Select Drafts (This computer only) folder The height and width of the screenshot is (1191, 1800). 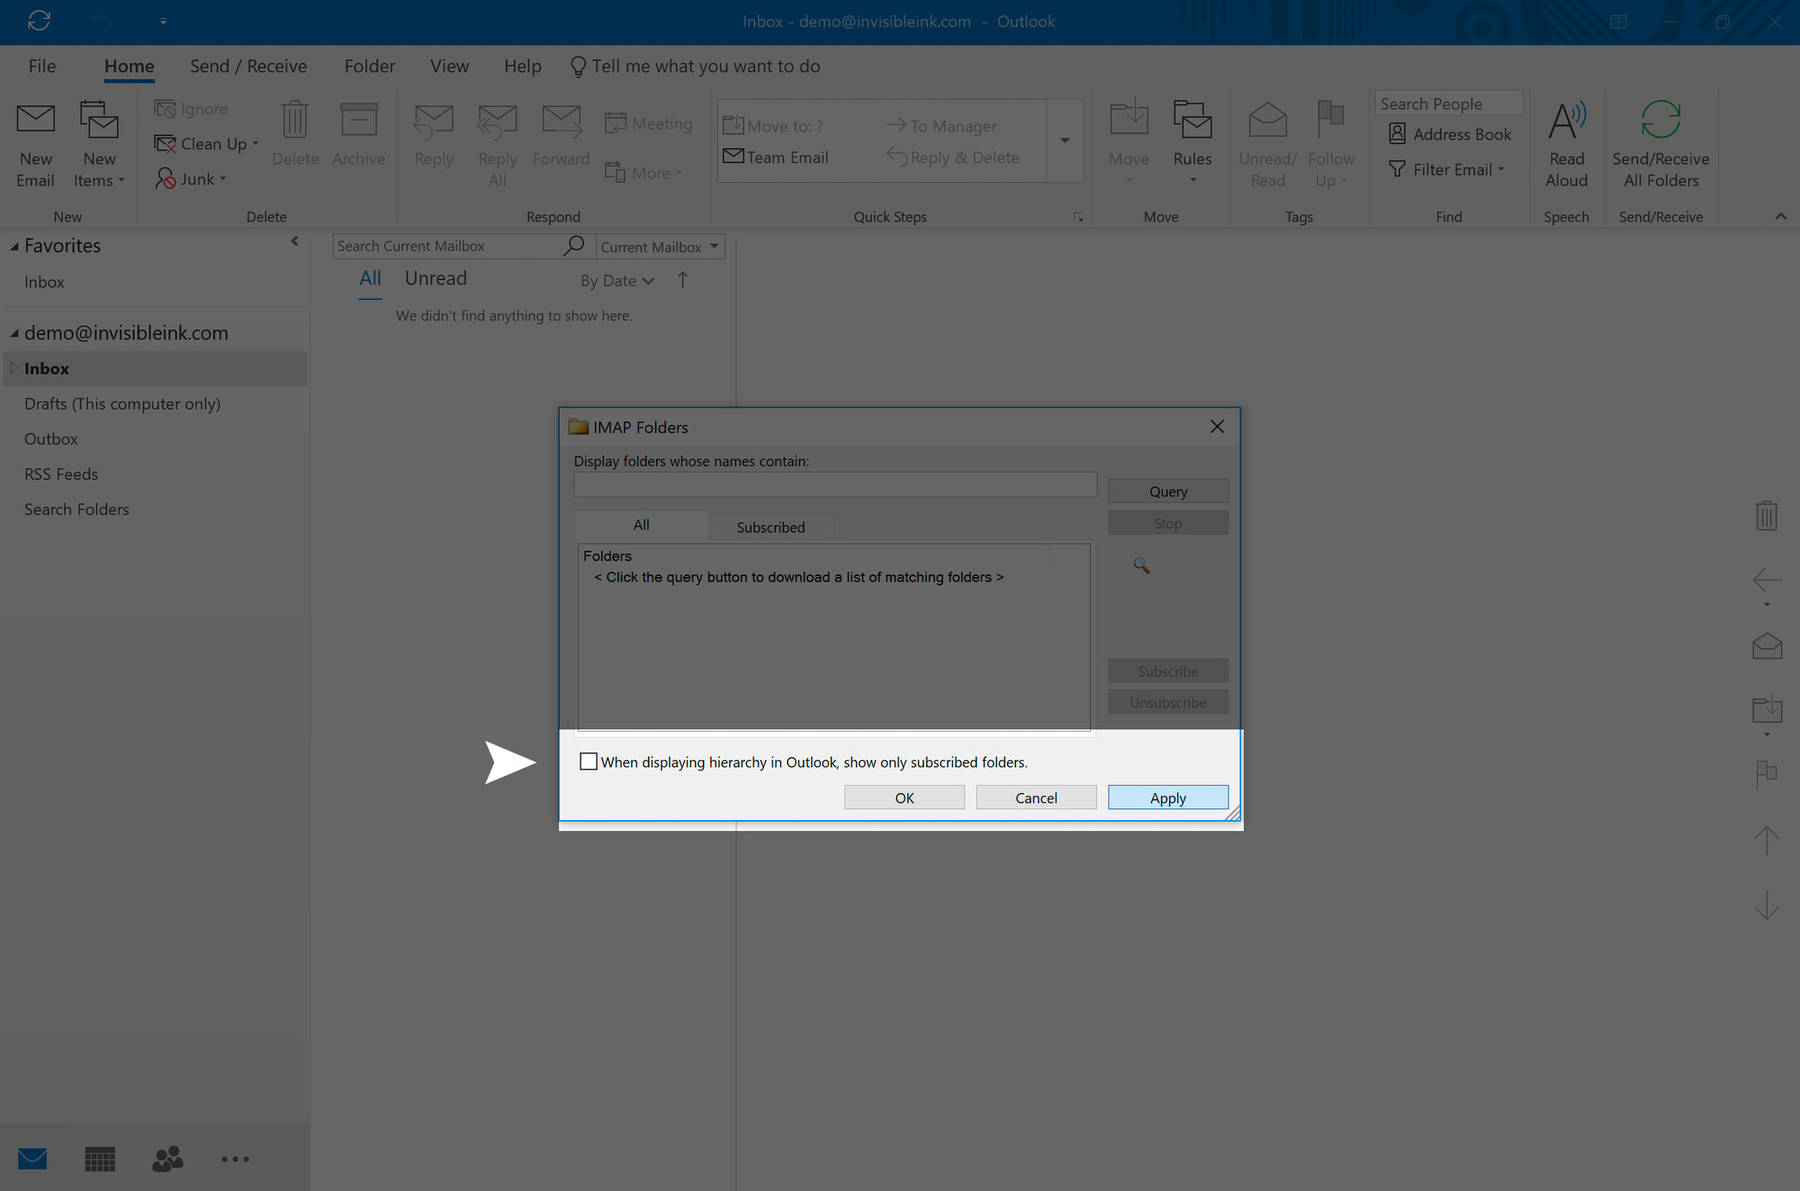(122, 404)
